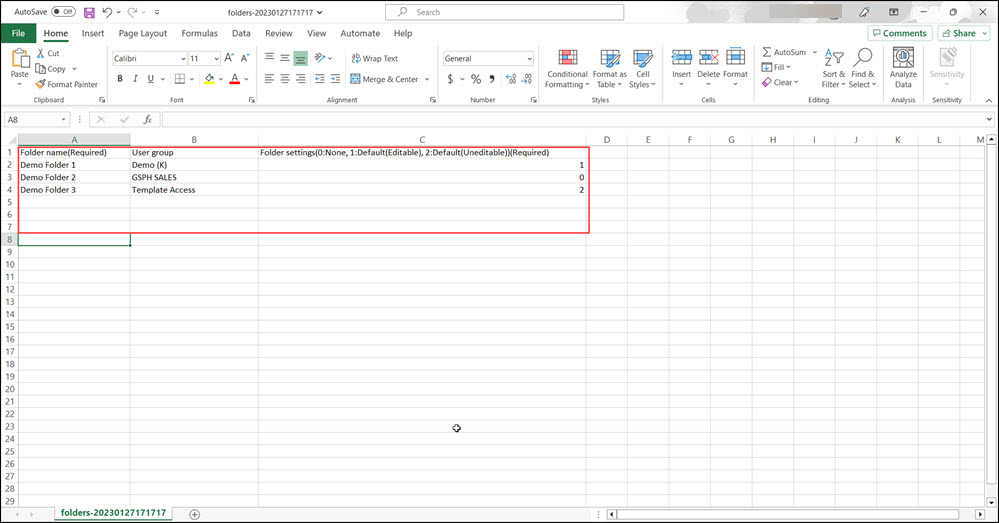999x523 pixels.
Task: Switch to the Data tab
Action: pyautogui.click(x=241, y=33)
